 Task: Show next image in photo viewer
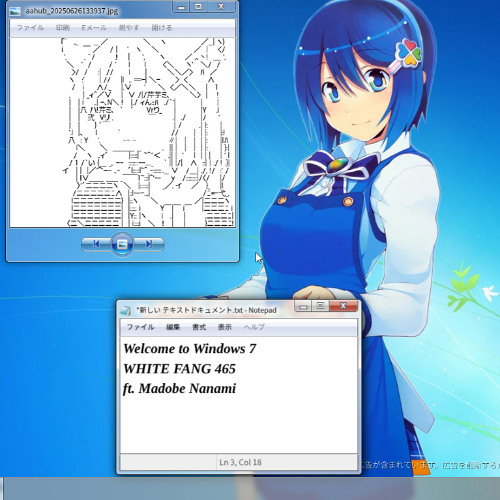click(149, 244)
